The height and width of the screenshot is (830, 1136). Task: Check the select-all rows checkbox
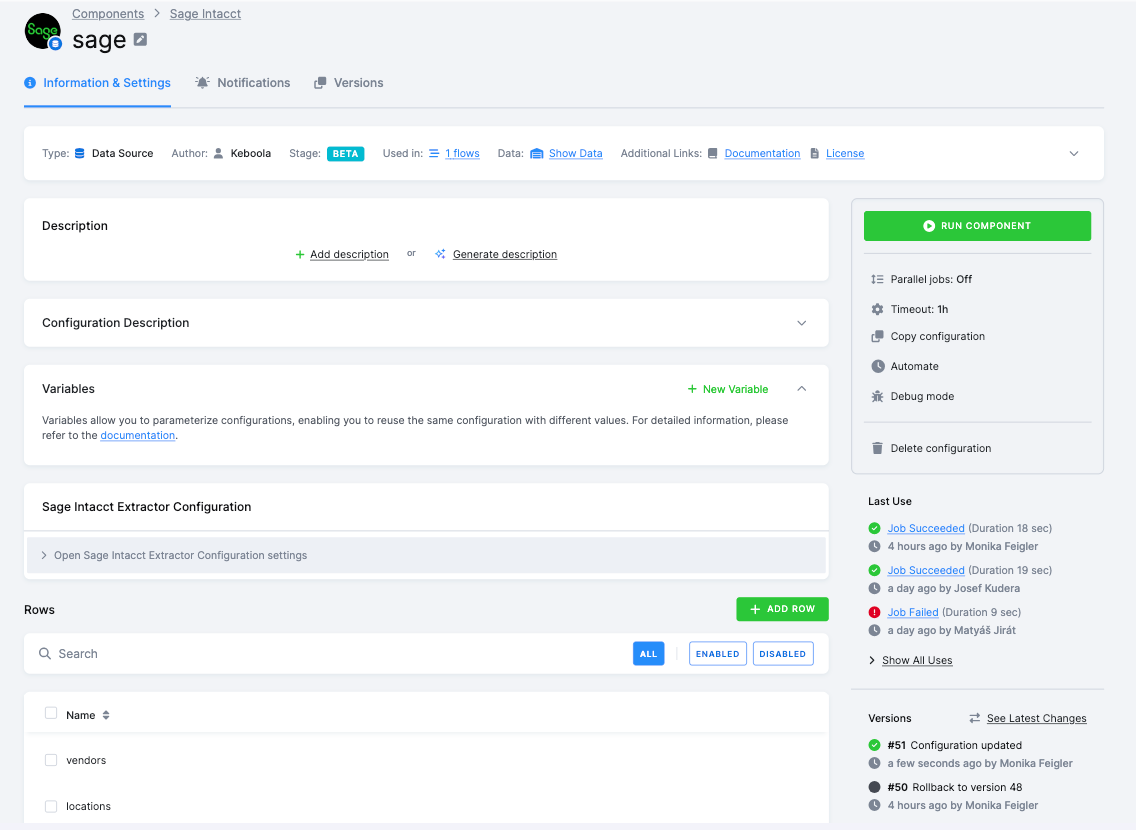51,713
